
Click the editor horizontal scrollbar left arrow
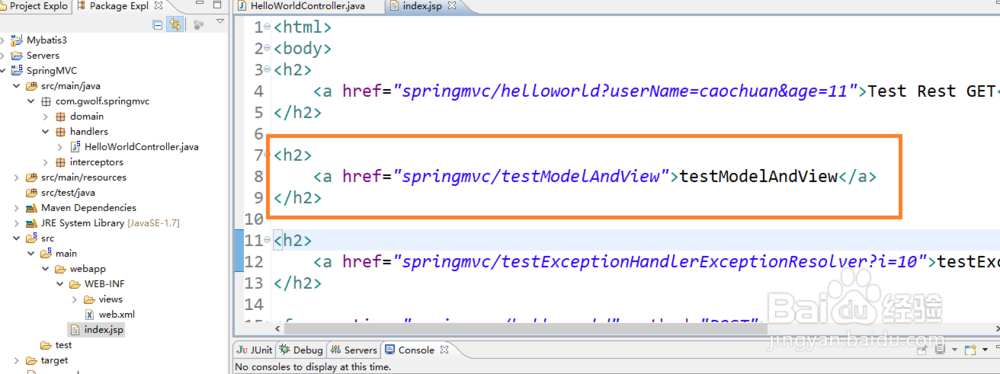278,329
